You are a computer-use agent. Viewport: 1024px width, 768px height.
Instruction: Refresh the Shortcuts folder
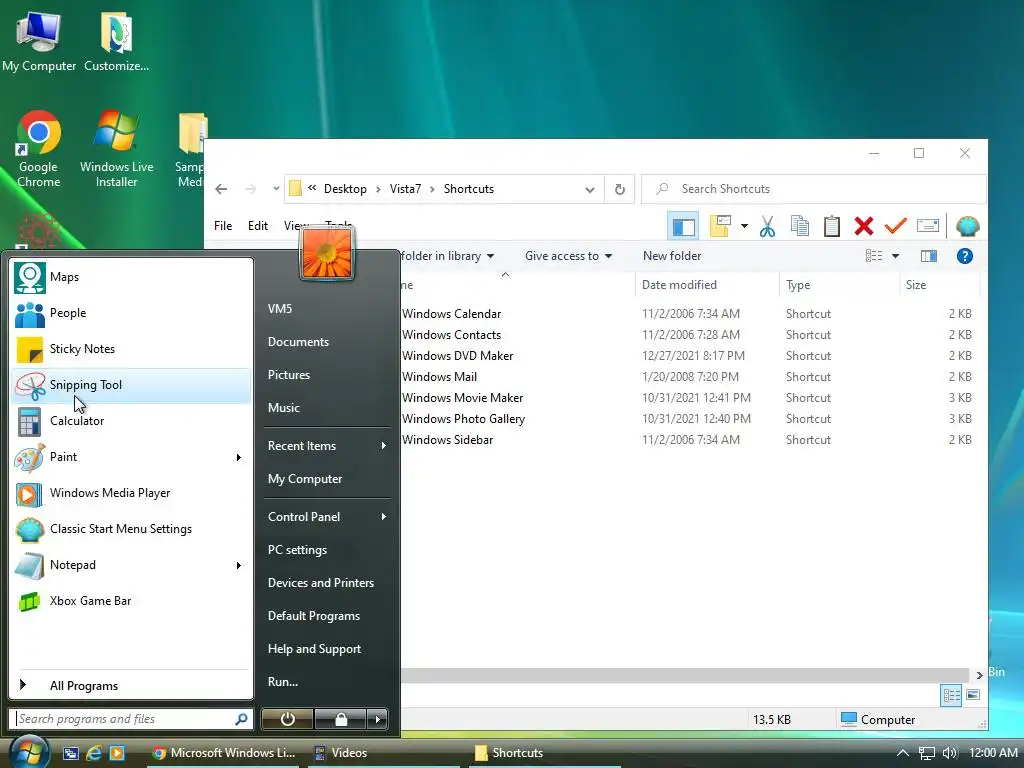[x=619, y=189]
